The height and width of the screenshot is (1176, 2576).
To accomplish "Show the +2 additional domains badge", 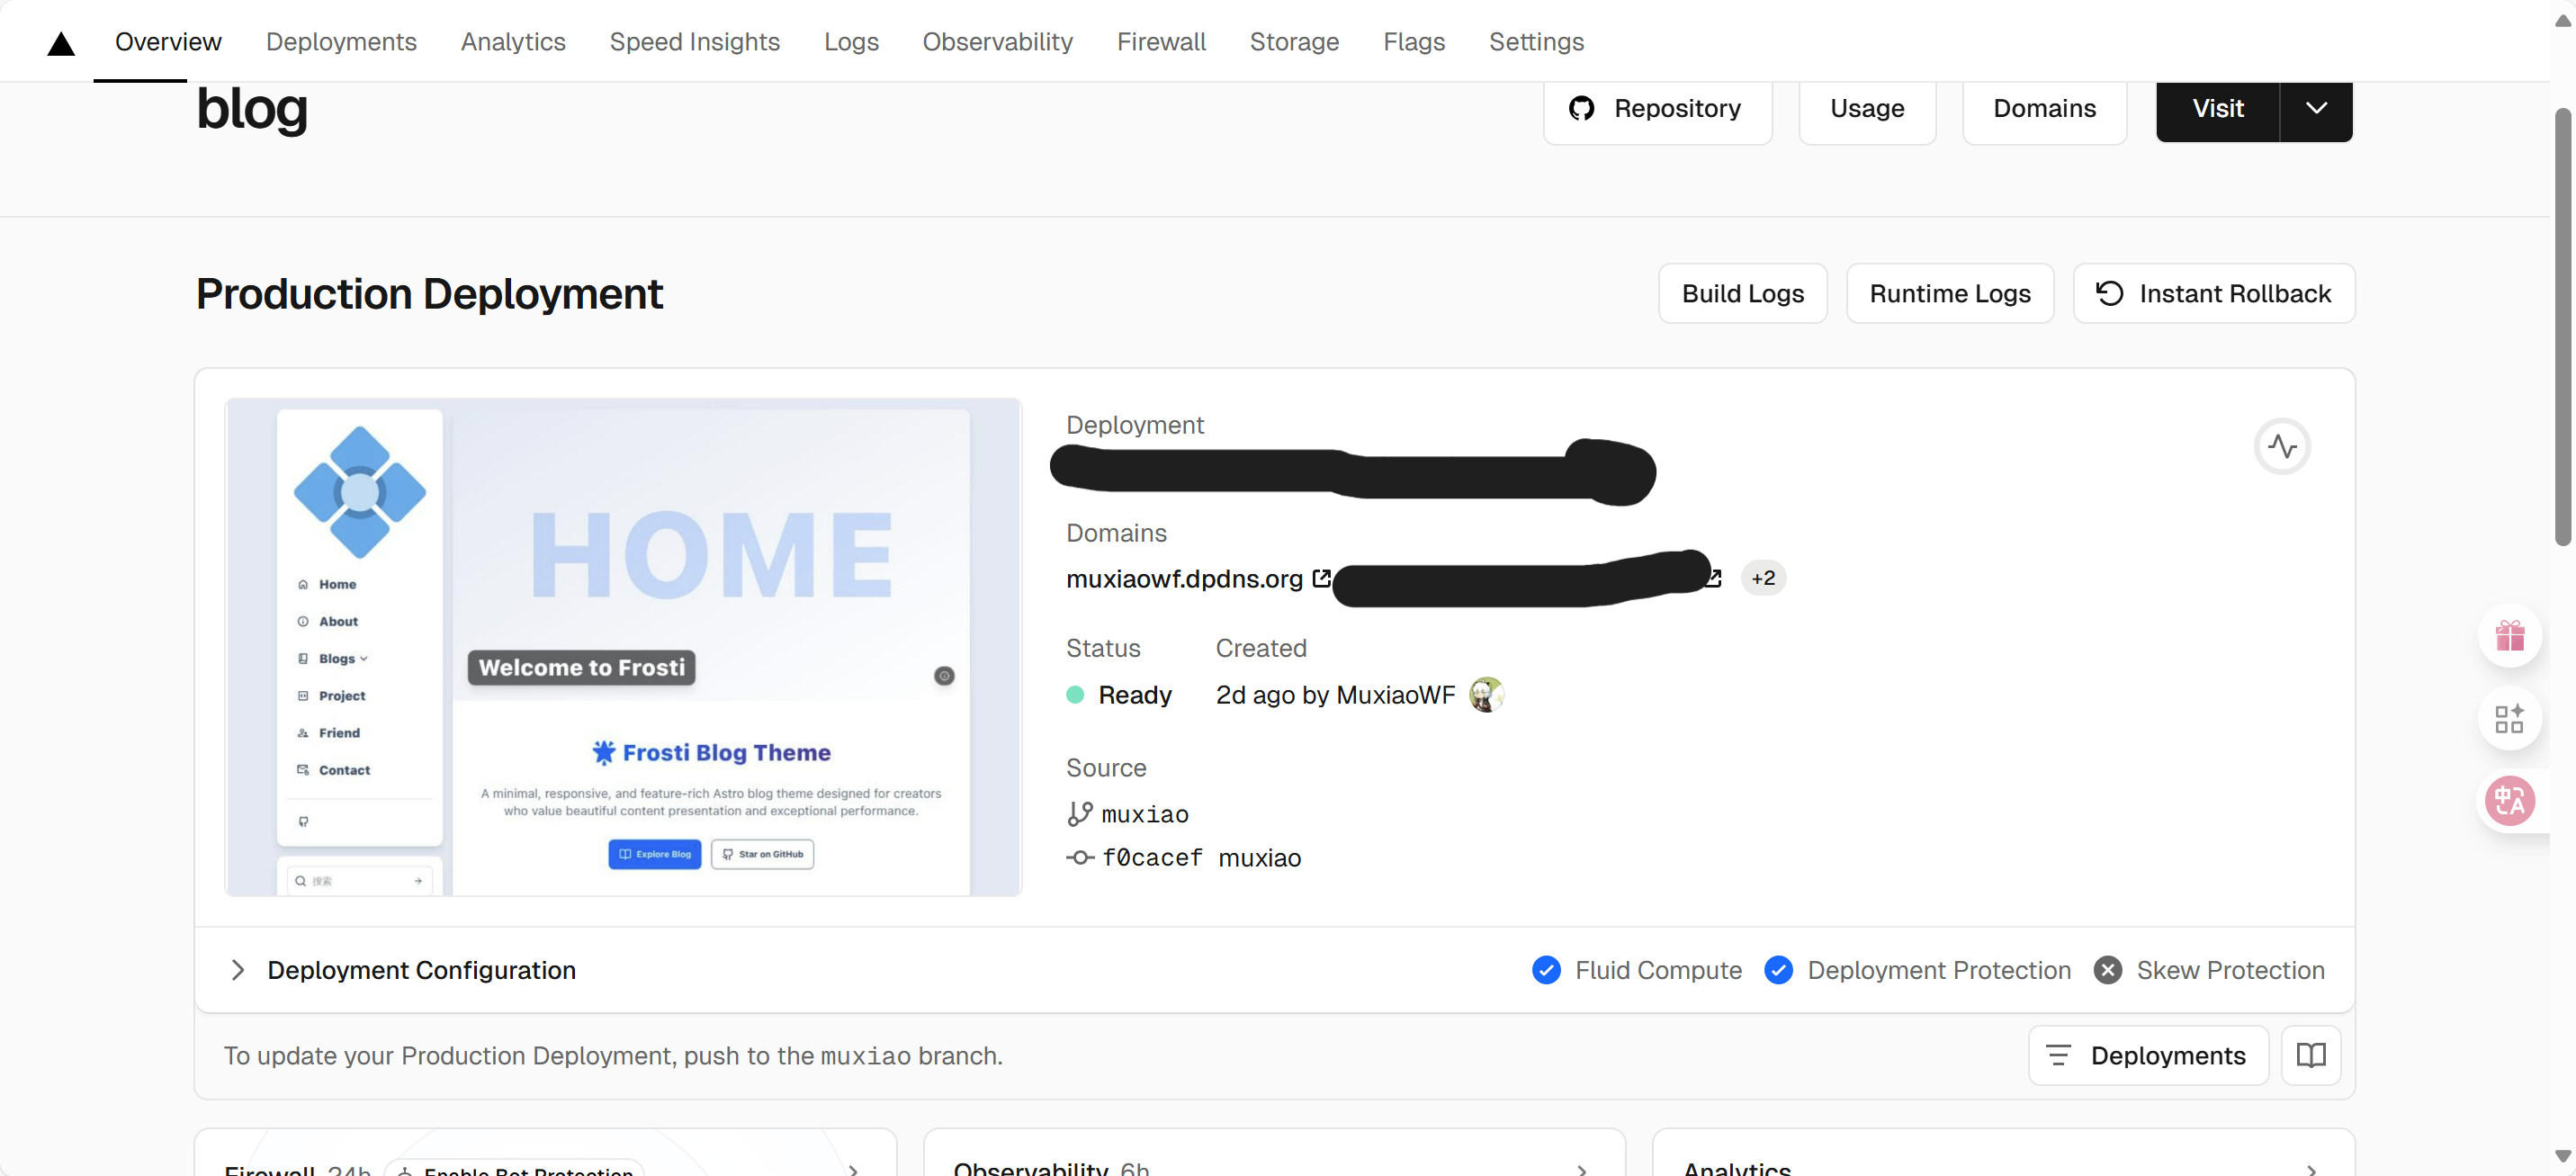I will point(1763,578).
